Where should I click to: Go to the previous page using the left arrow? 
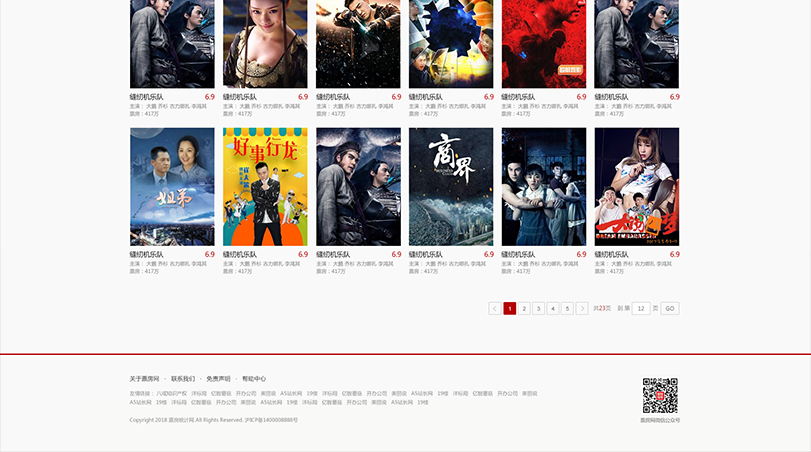tap(494, 308)
